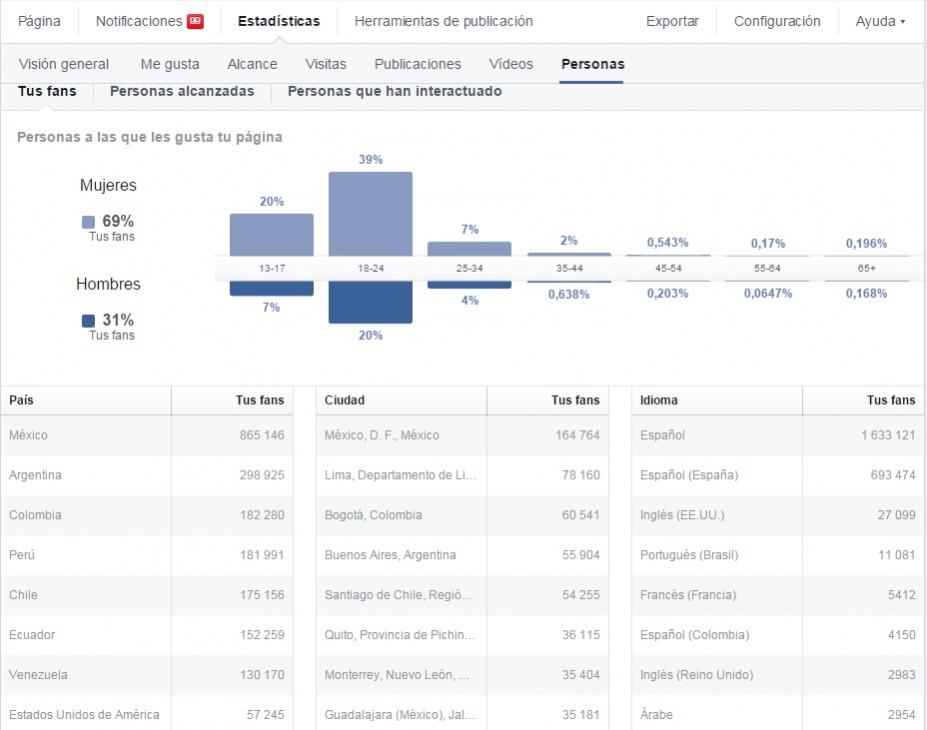Open Configuración settings
The image size is (927, 730).
[777, 21]
